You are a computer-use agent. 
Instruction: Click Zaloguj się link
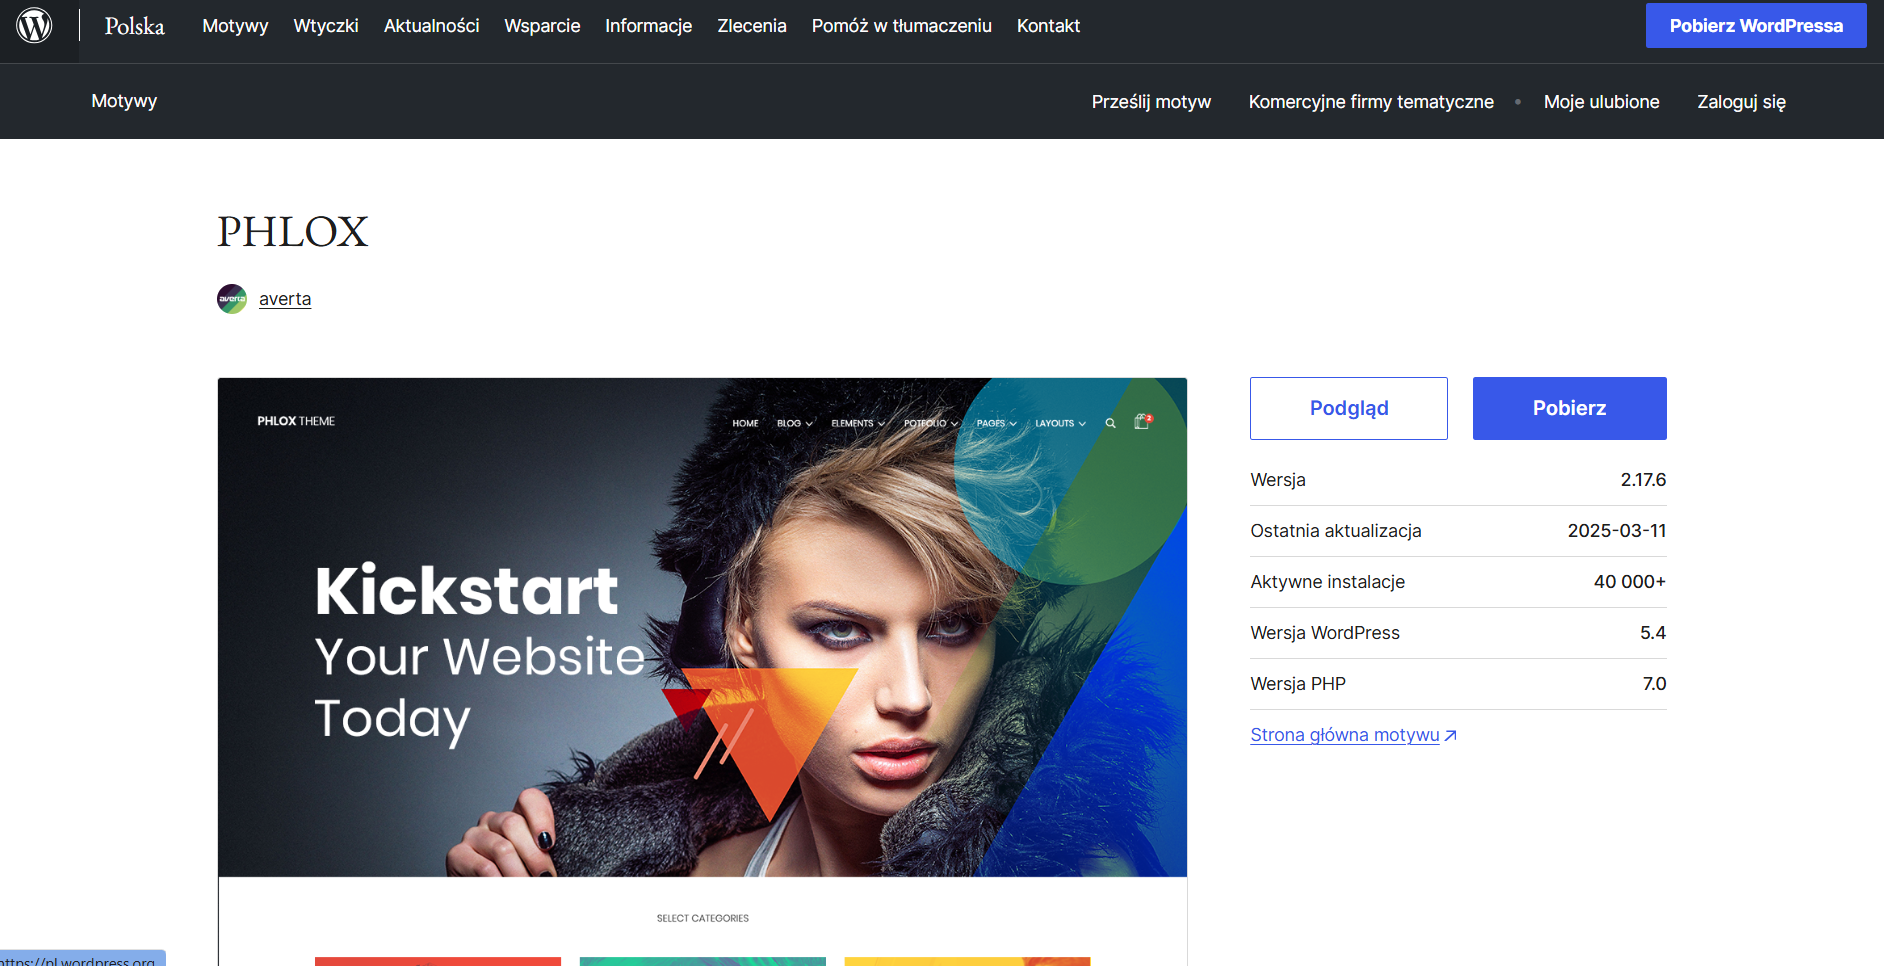pyautogui.click(x=1741, y=102)
